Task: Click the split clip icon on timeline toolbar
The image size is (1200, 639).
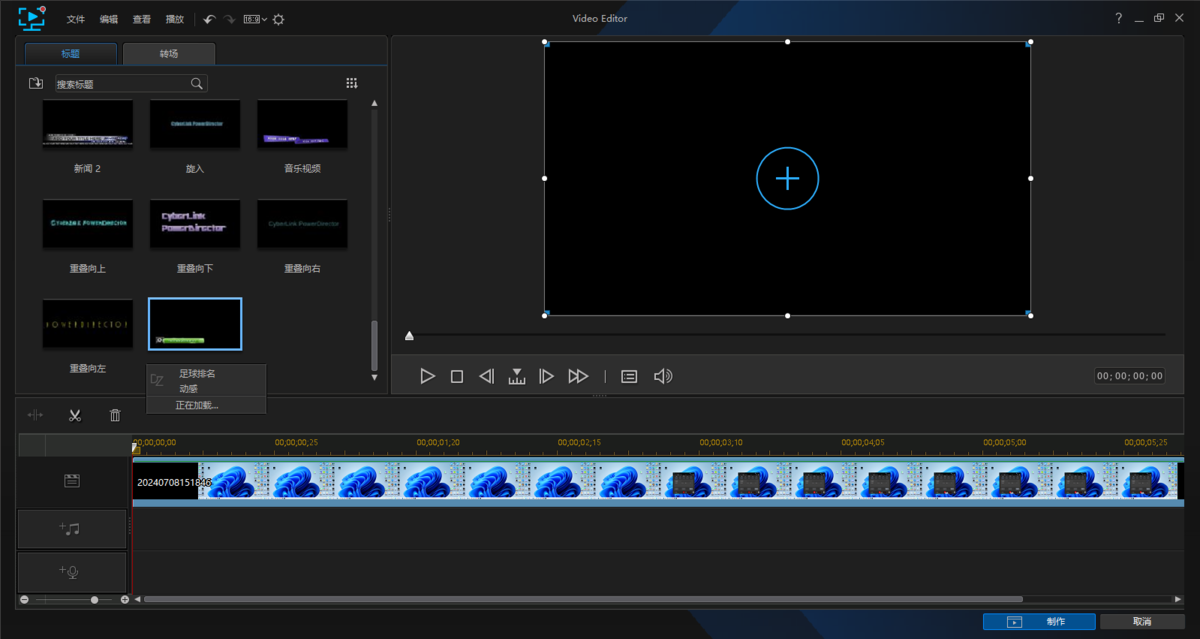Action: click(36, 415)
